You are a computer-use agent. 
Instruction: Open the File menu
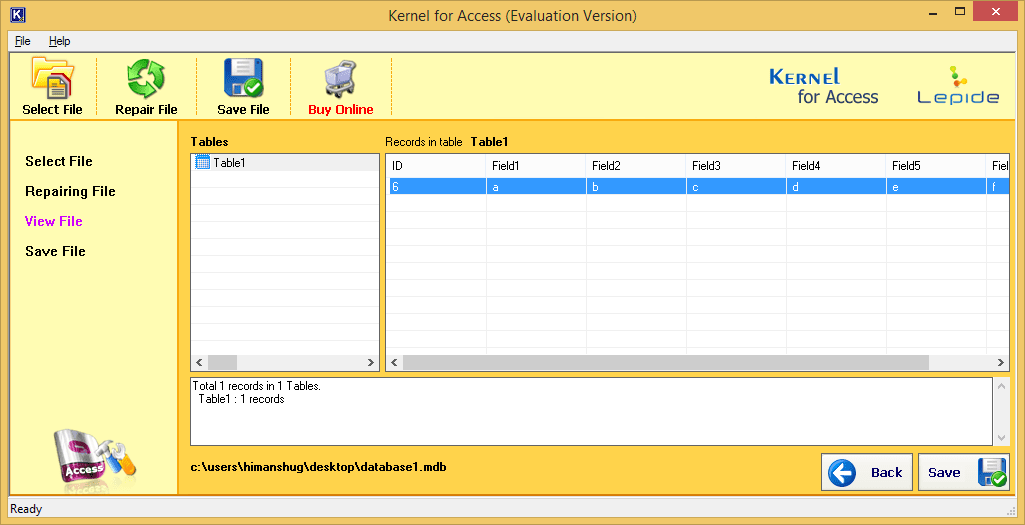click(23, 41)
